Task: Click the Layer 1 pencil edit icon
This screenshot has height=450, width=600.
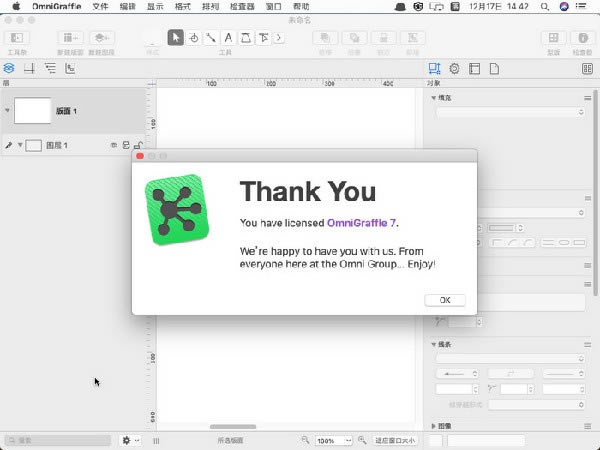Action: point(8,145)
